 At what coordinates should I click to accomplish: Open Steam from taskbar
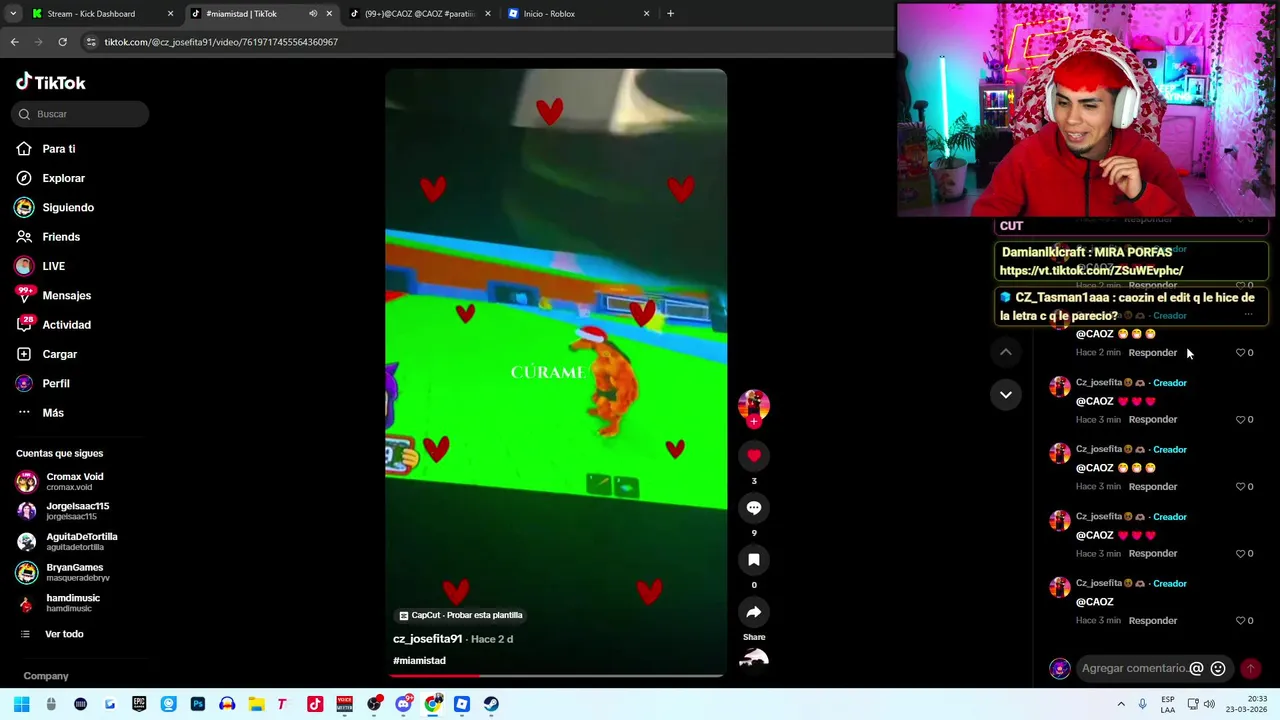(491, 704)
